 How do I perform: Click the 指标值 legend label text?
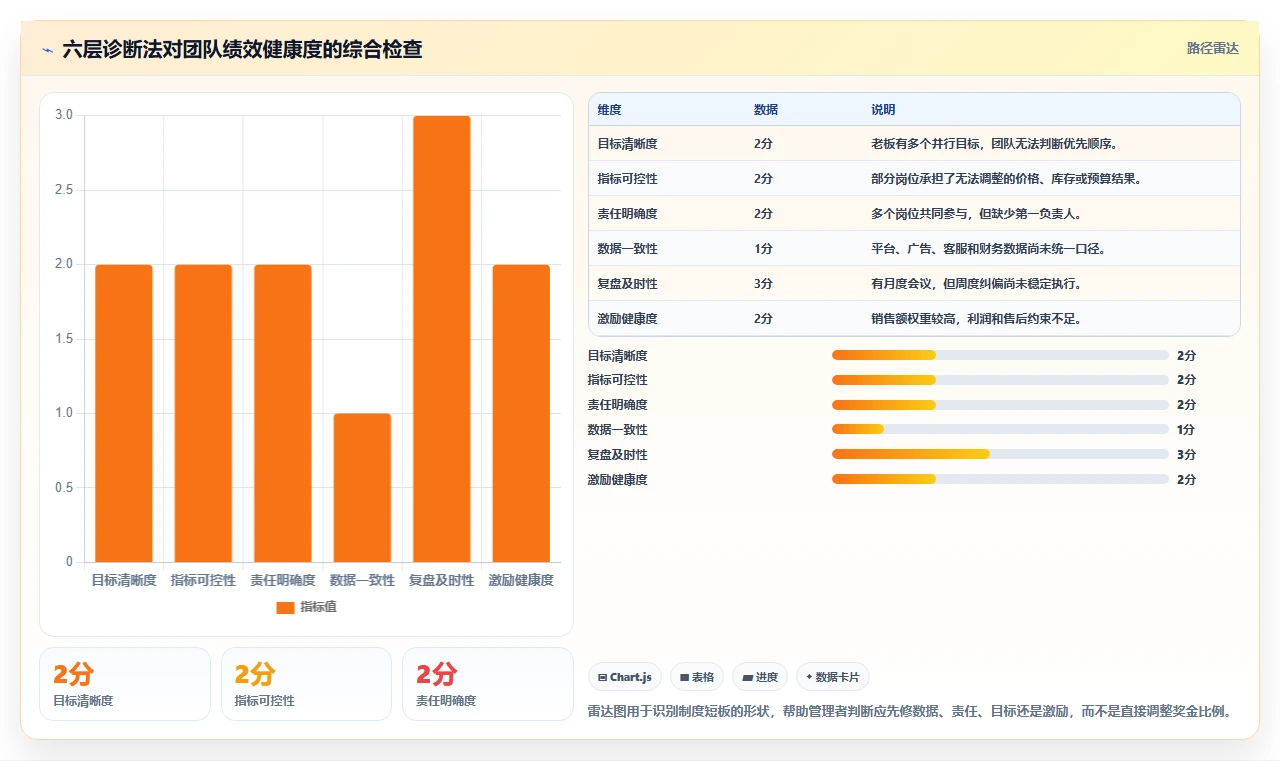(319, 607)
